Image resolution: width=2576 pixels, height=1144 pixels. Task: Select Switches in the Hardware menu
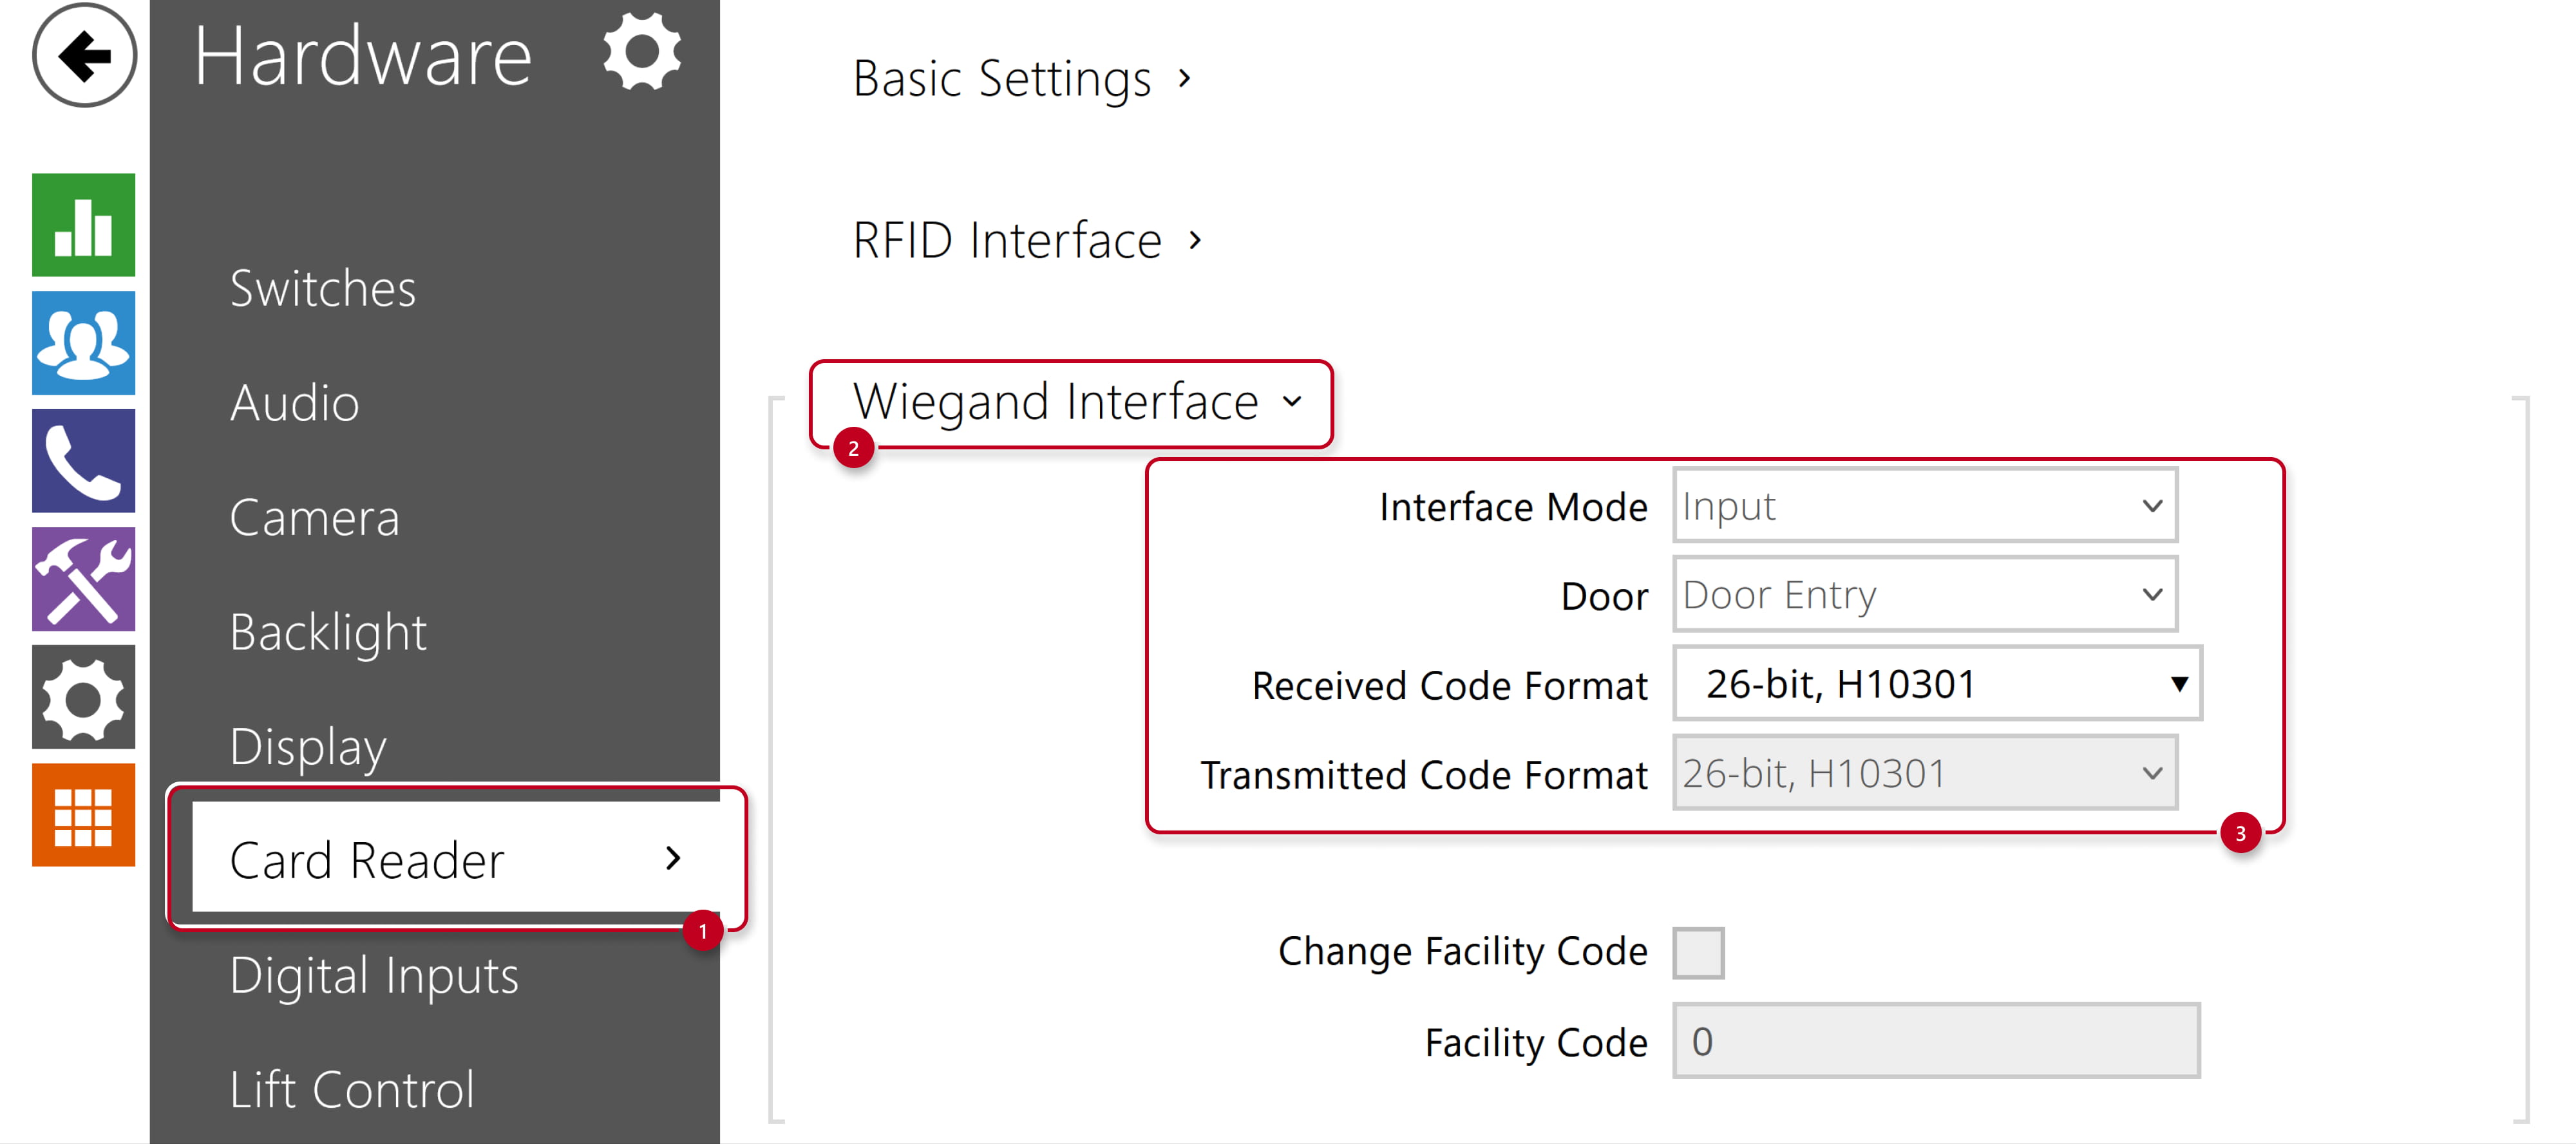[322, 288]
